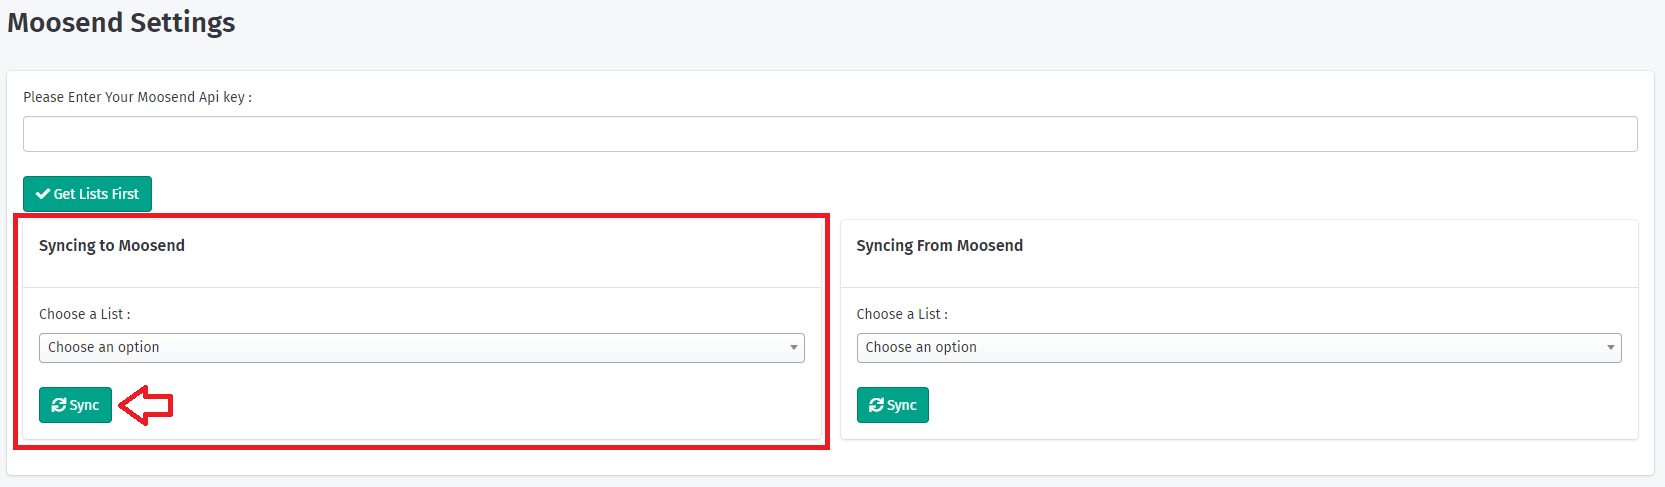Expand the Syncing From Moosend dropdown arrow
Screen dimensions: 1665x487
click(1610, 348)
